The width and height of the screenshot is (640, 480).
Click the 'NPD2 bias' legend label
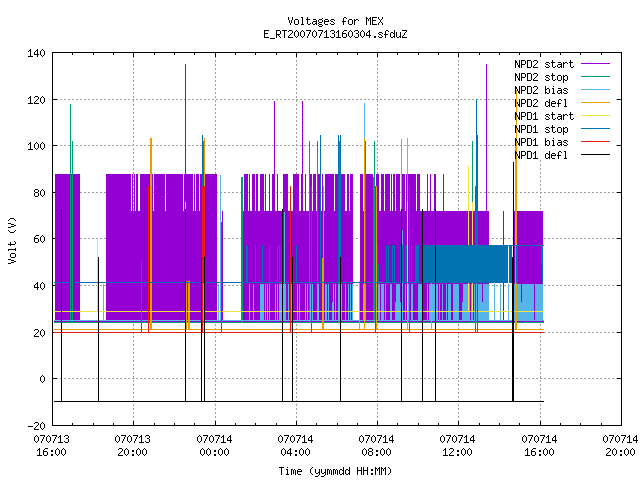pos(541,90)
